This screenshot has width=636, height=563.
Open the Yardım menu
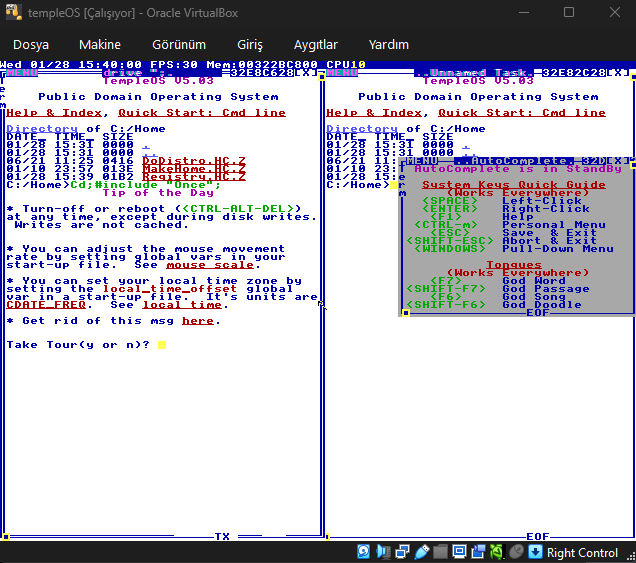tap(389, 44)
